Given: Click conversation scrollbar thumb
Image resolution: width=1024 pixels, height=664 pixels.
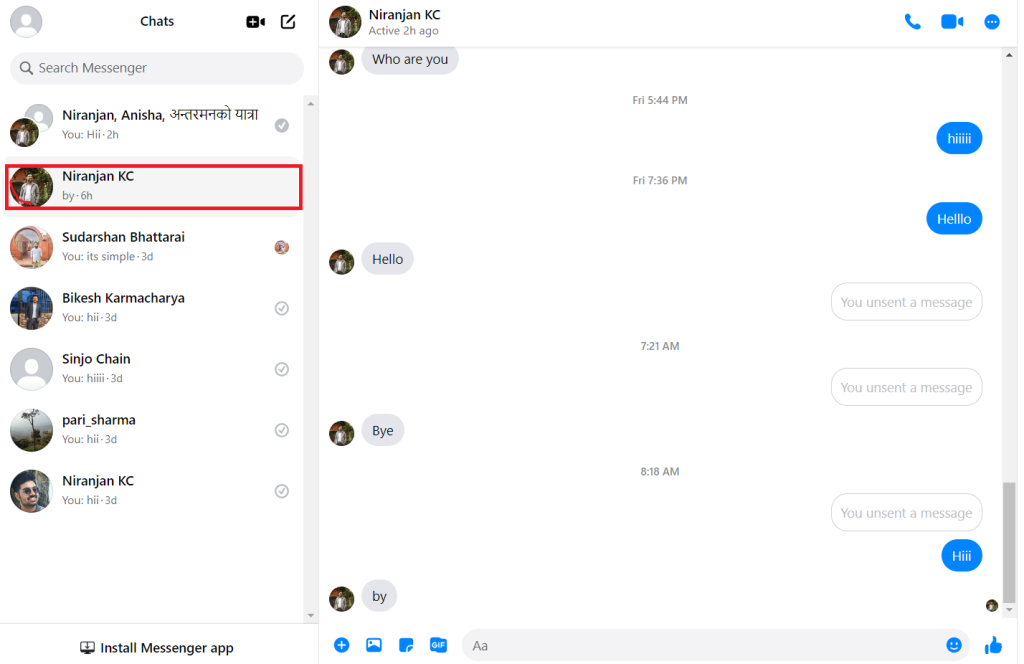Looking at the screenshot, I should point(1010,542).
